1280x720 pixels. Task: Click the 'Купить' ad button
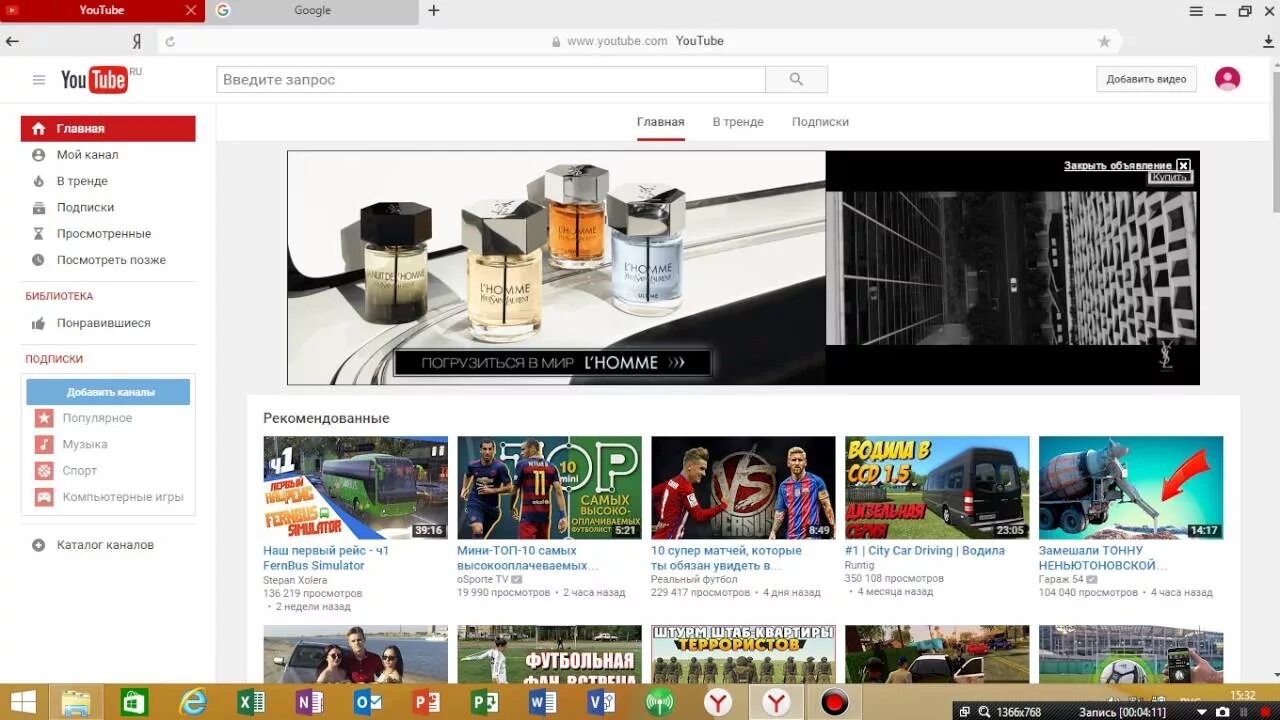1169,177
